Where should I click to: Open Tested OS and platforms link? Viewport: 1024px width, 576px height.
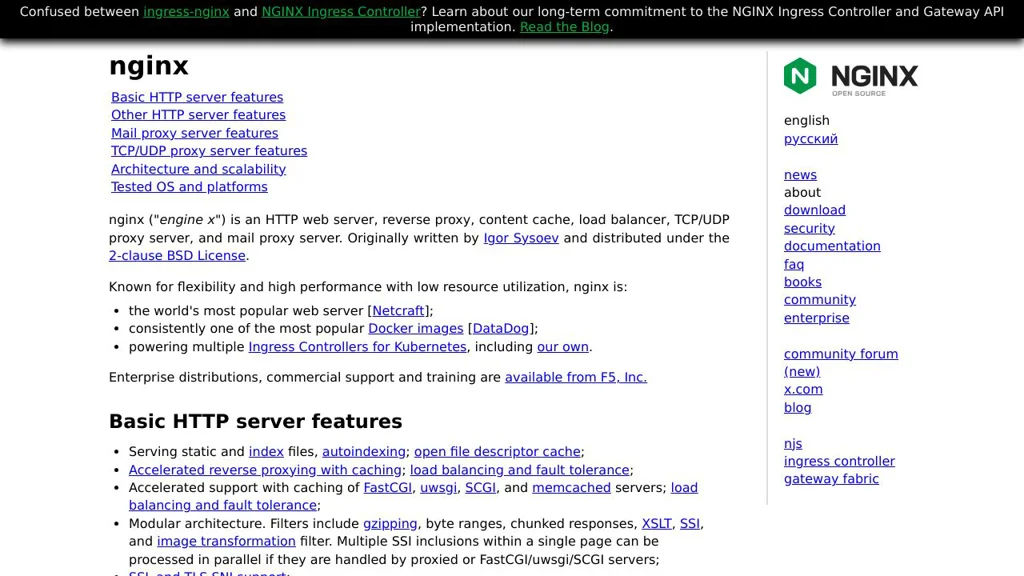click(x=189, y=186)
